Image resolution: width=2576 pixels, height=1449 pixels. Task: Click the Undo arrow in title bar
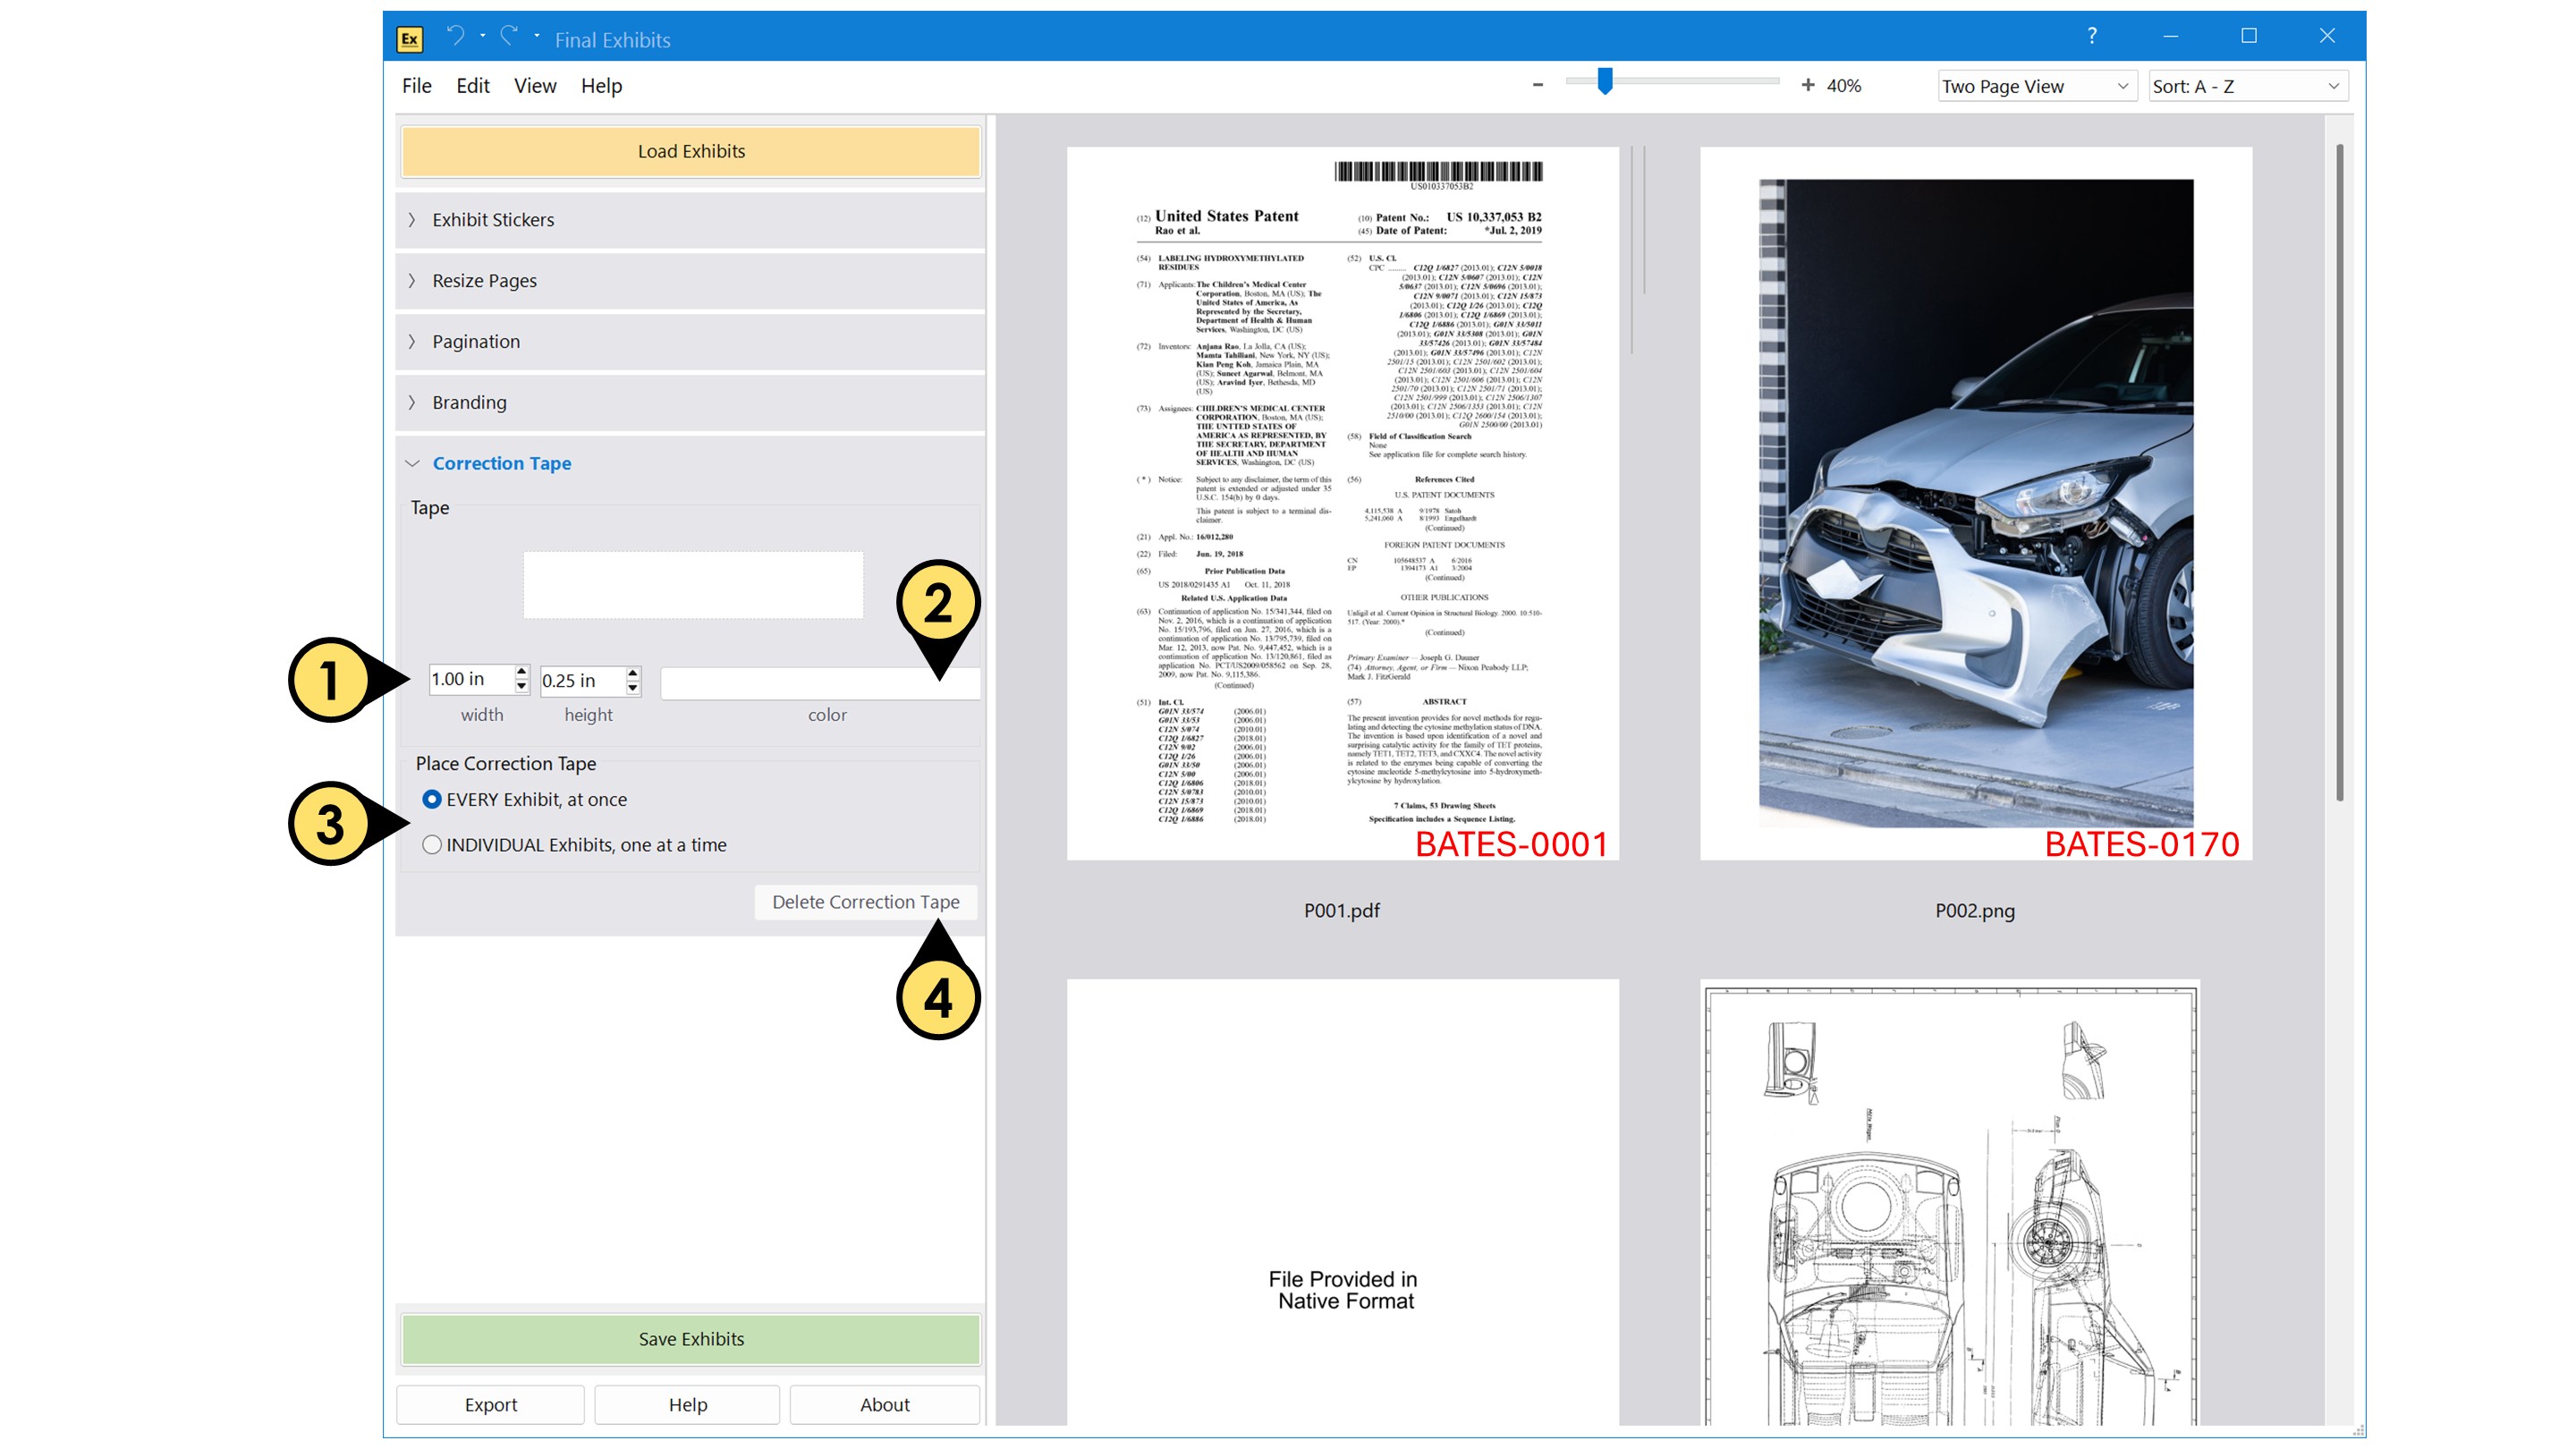[455, 37]
